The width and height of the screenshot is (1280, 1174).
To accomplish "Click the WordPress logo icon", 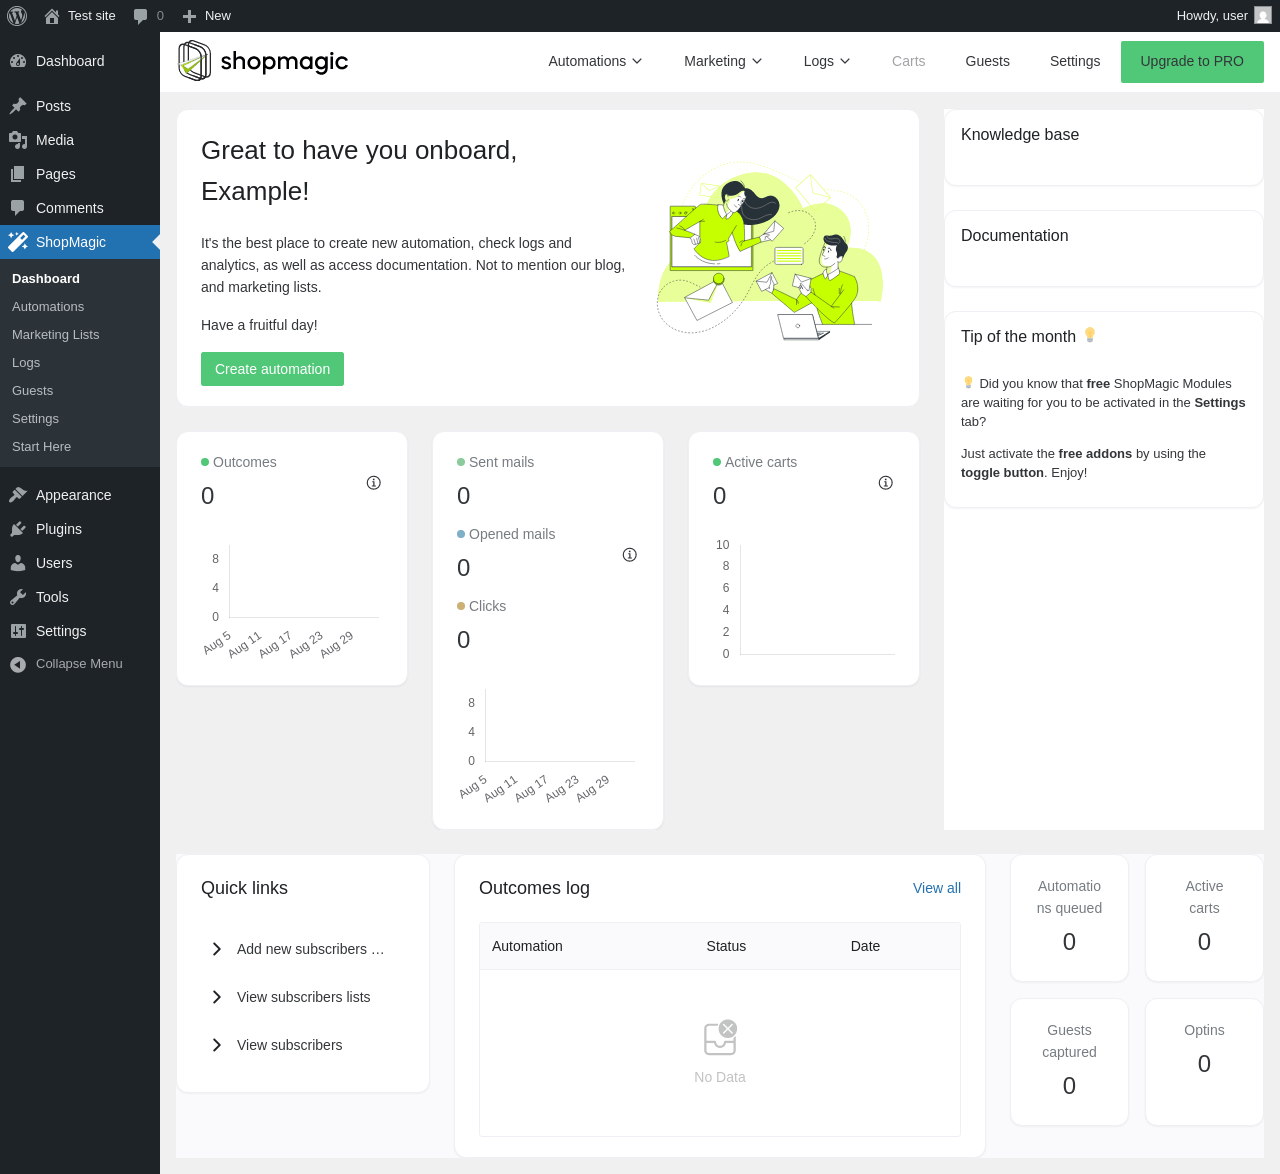I will pos(17,16).
